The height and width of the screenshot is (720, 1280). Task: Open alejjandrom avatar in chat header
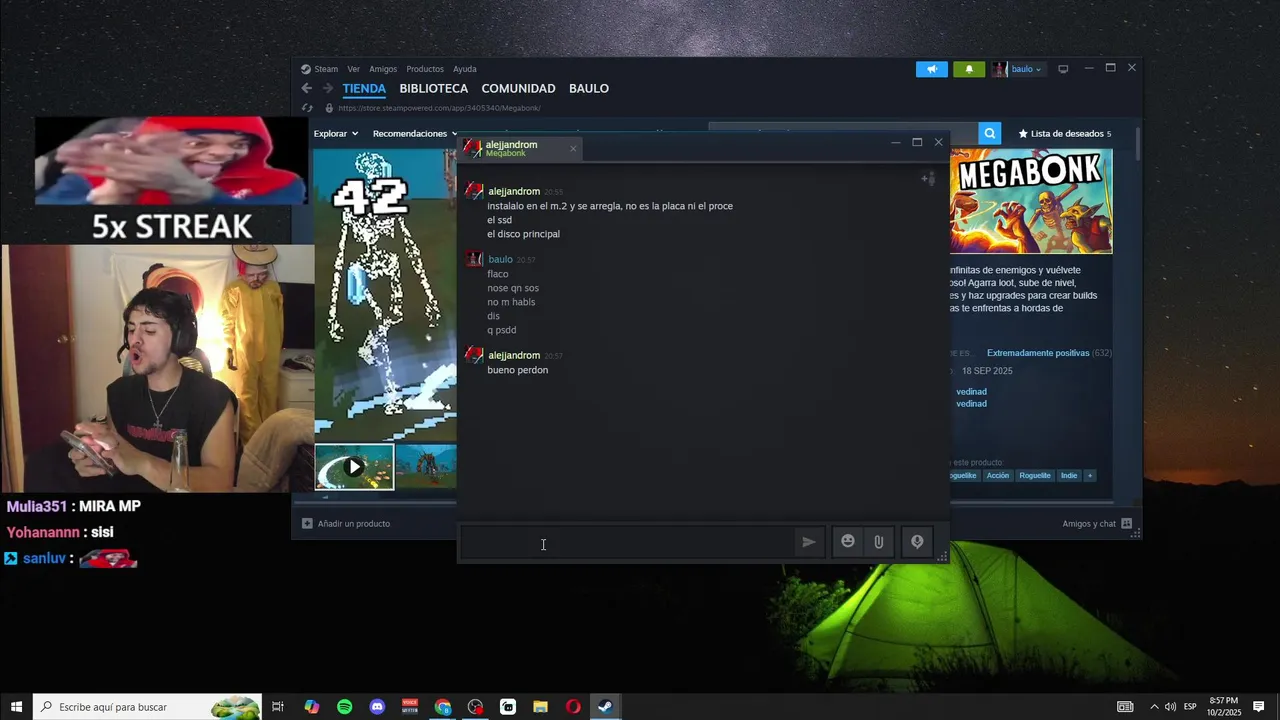tap(472, 149)
